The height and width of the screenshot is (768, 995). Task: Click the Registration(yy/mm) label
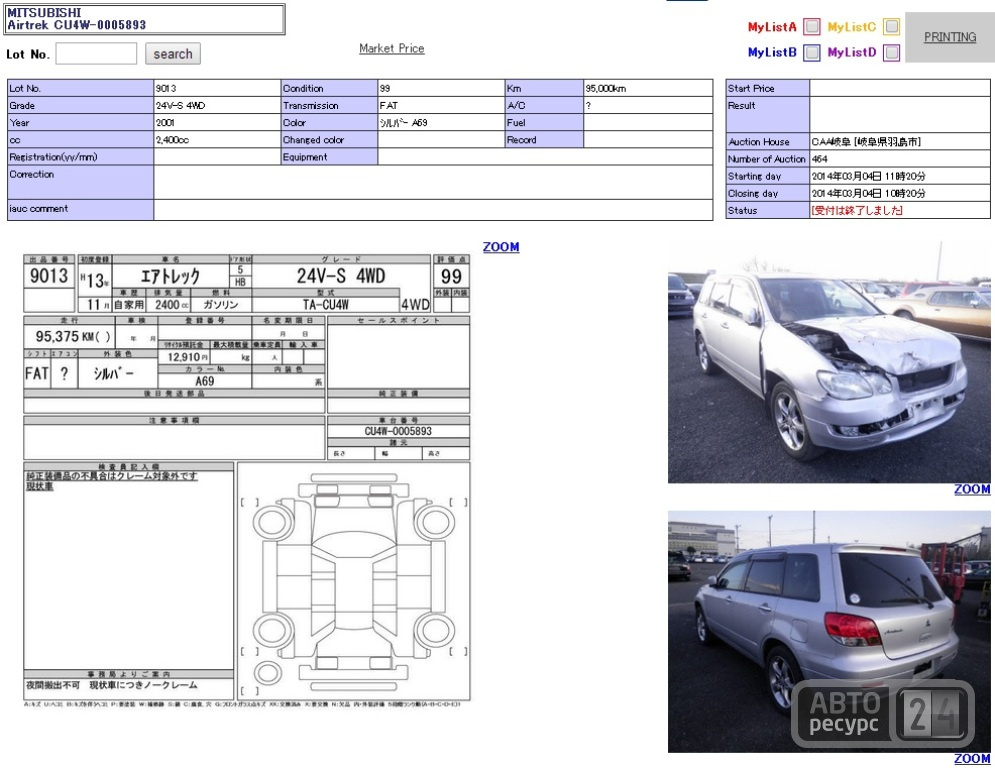tap(53, 157)
